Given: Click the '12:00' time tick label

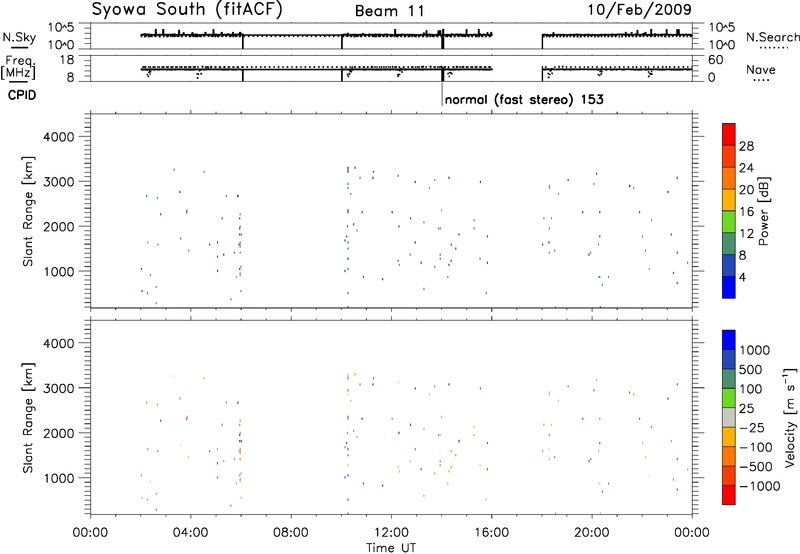Looking at the screenshot, I should click(391, 532).
